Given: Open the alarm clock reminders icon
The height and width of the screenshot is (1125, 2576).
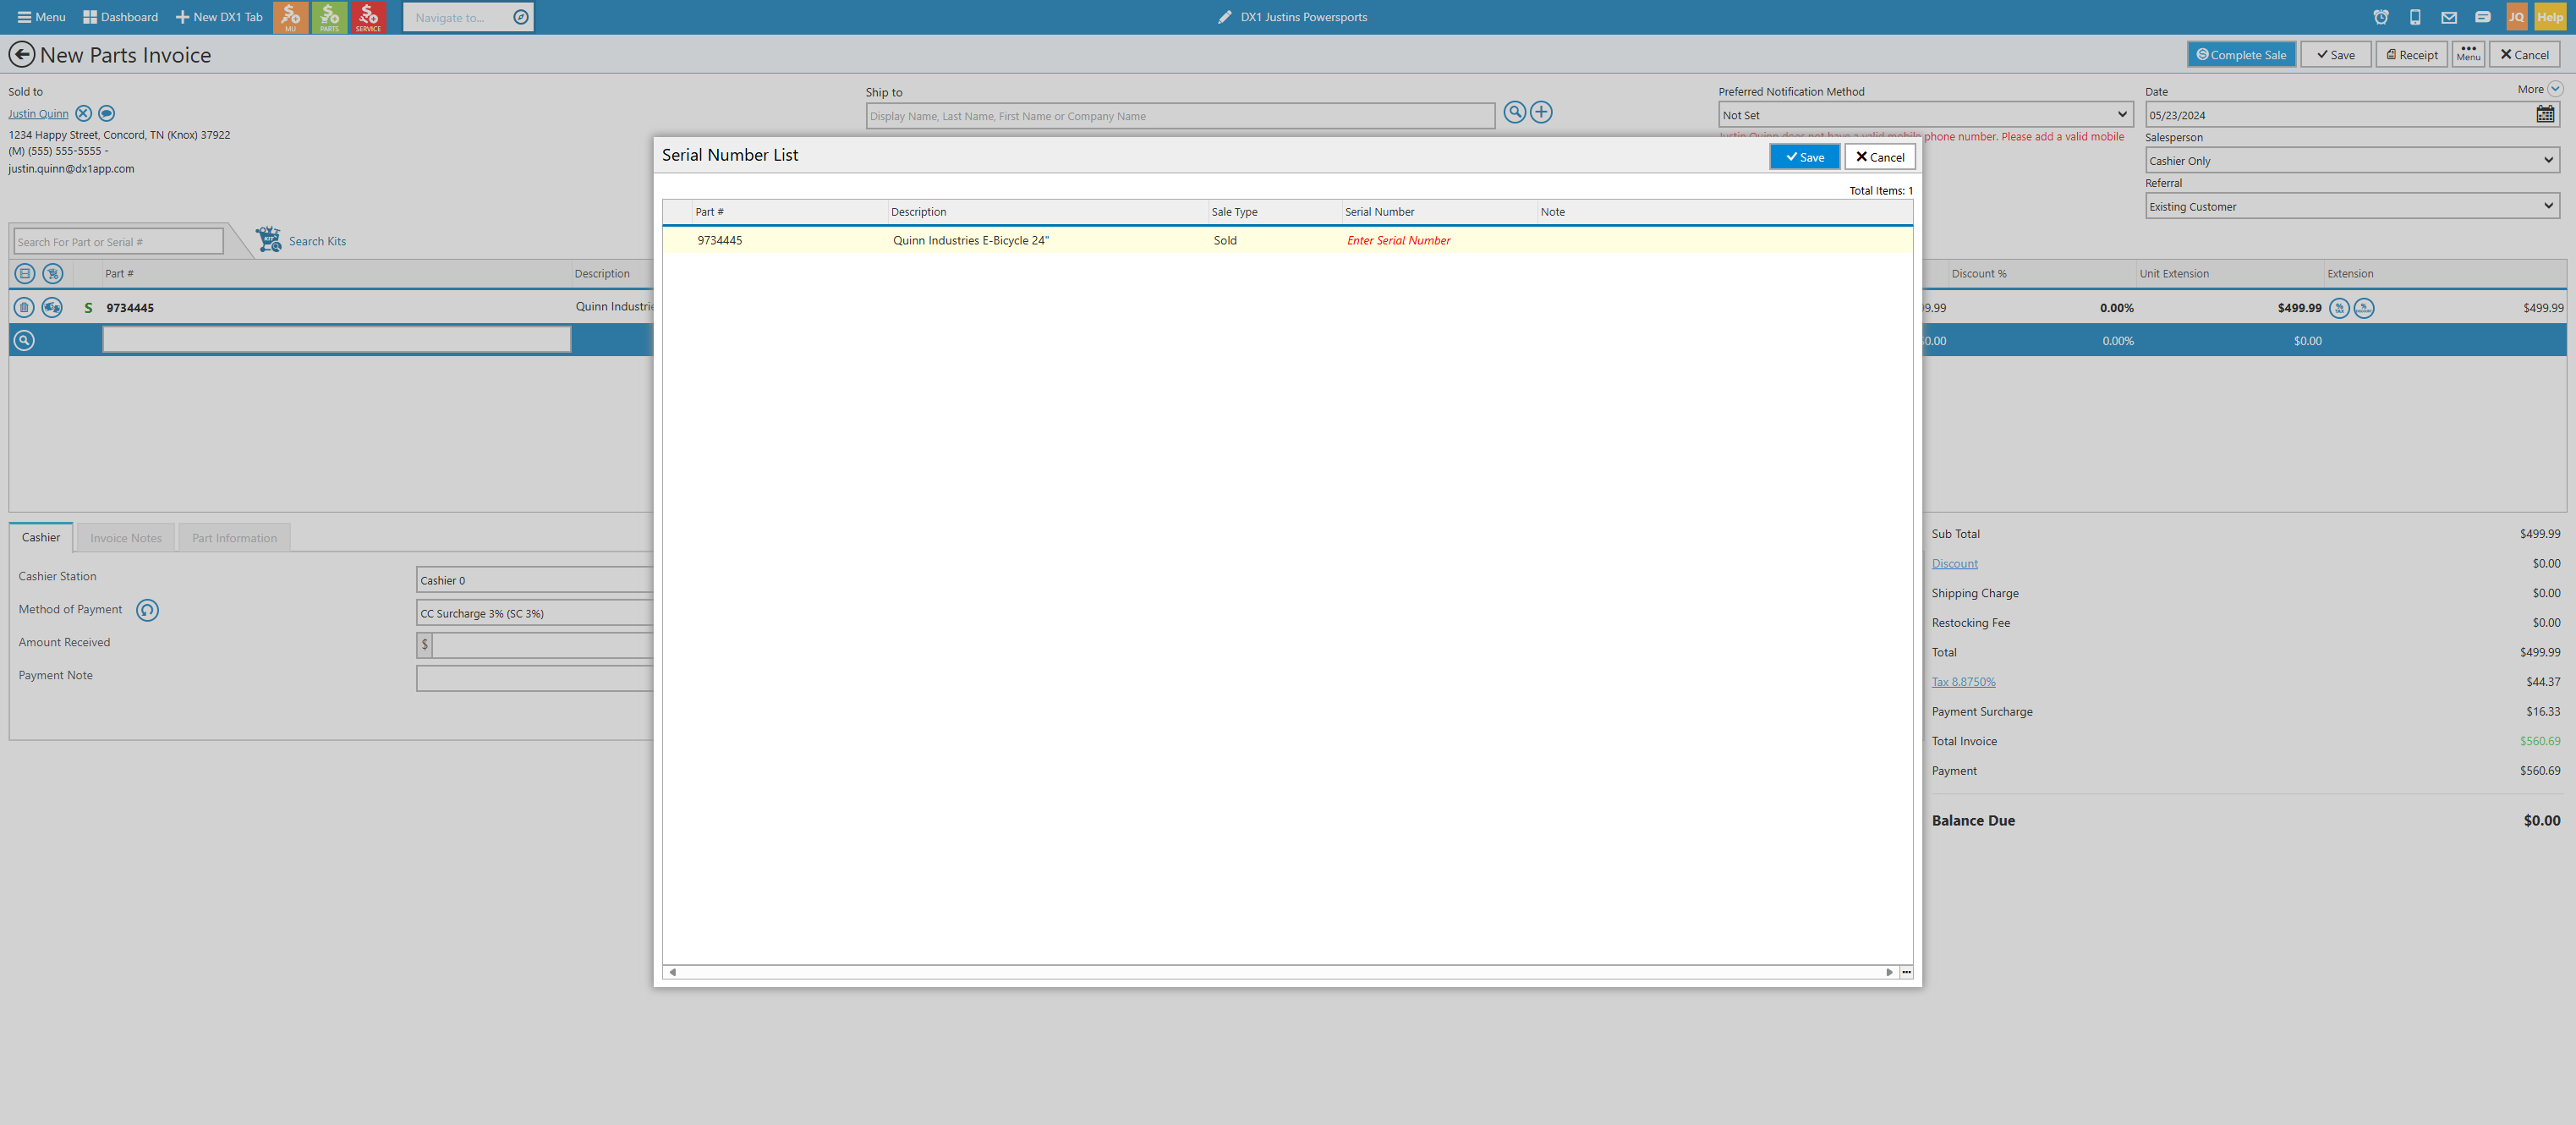Looking at the screenshot, I should click(2381, 17).
